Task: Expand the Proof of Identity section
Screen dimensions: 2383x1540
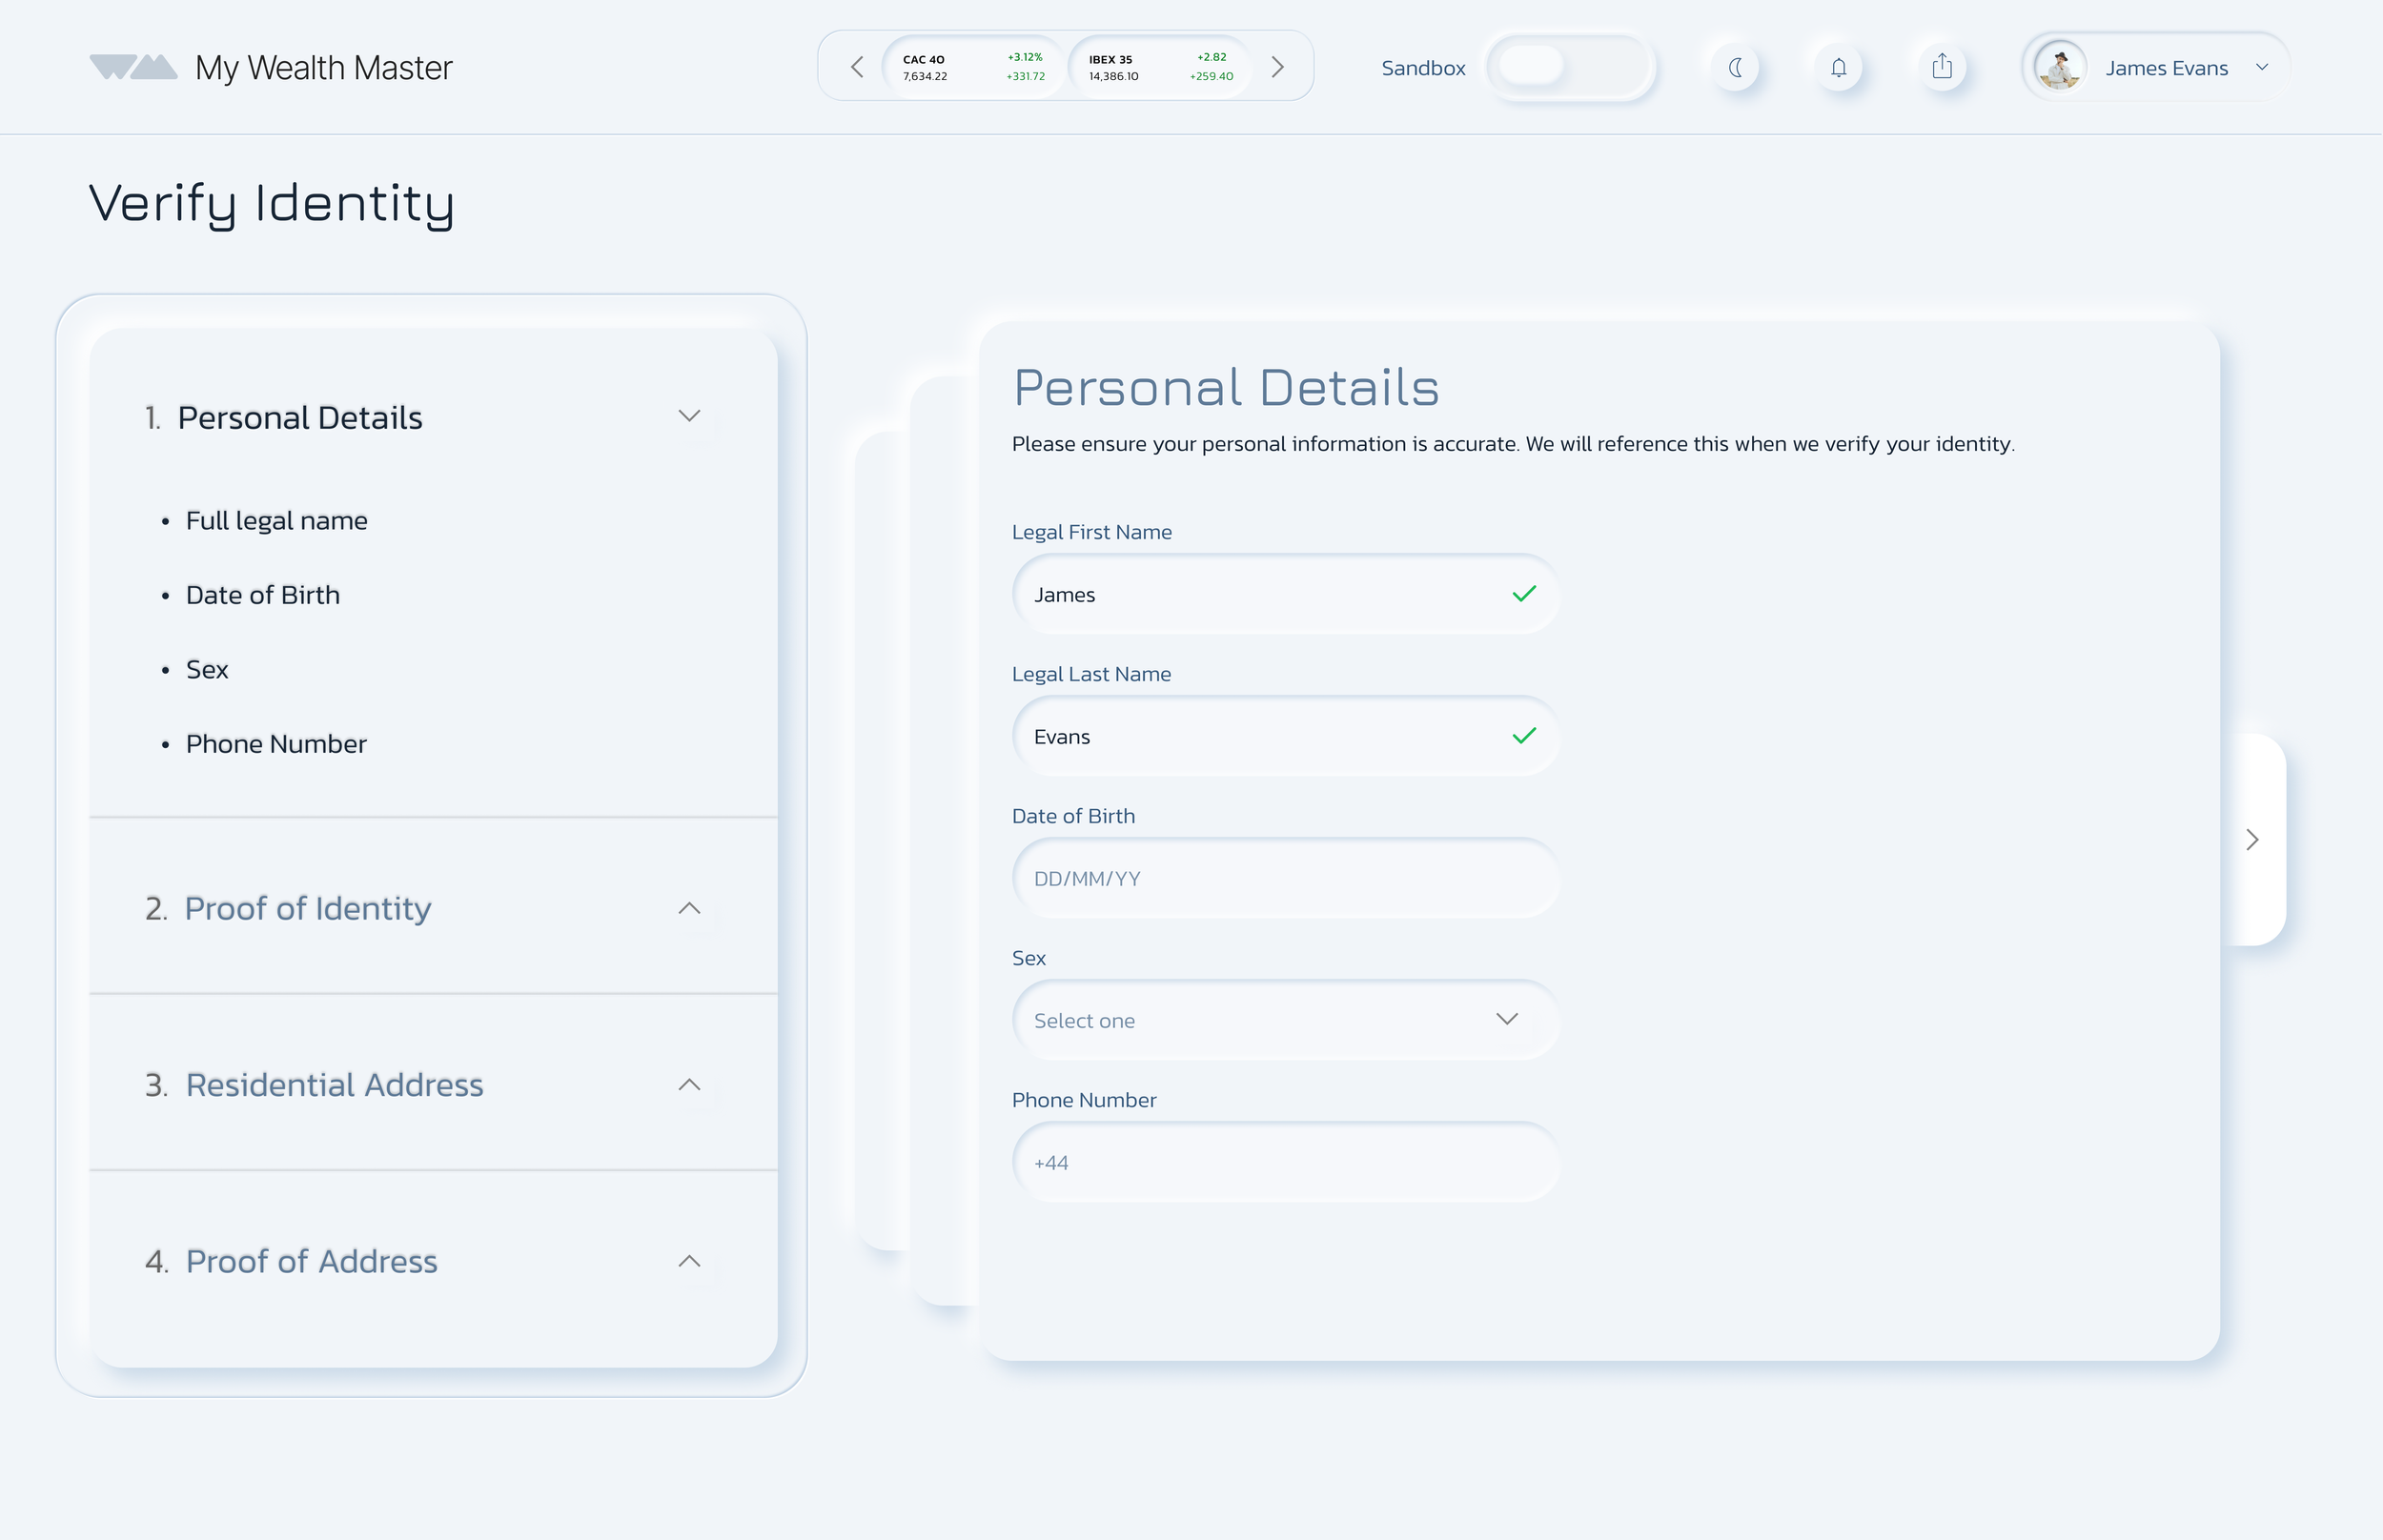Action: 689,908
